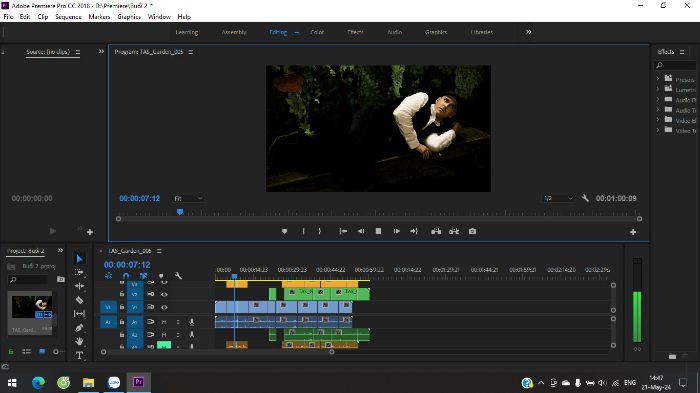Switch to the Color workspace
Image resolution: width=700 pixels, height=393 pixels.
(317, 32)
